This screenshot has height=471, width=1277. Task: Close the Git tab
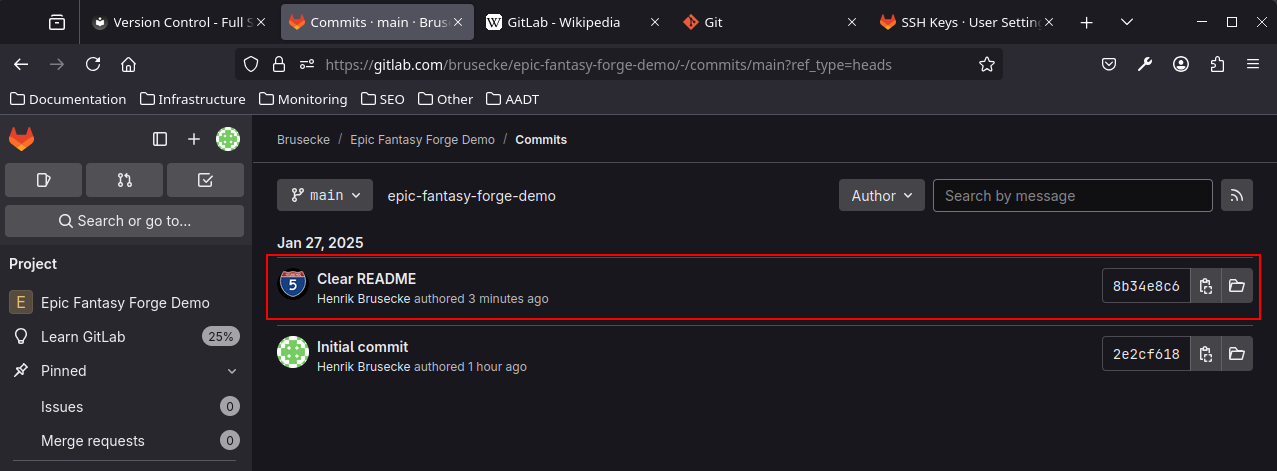point(852,22)
